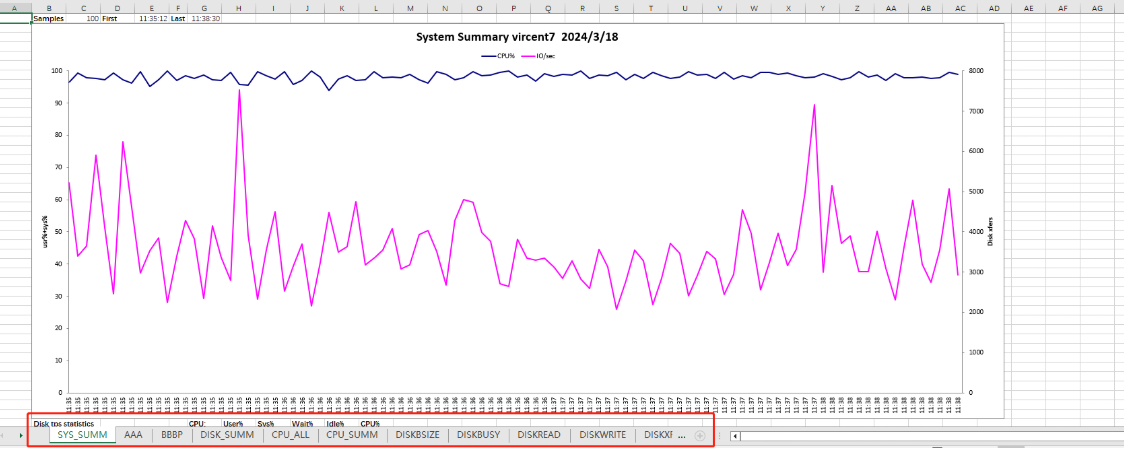
Task: Open the DISK_SUMM worksheet tab
Action: point(226,435)
